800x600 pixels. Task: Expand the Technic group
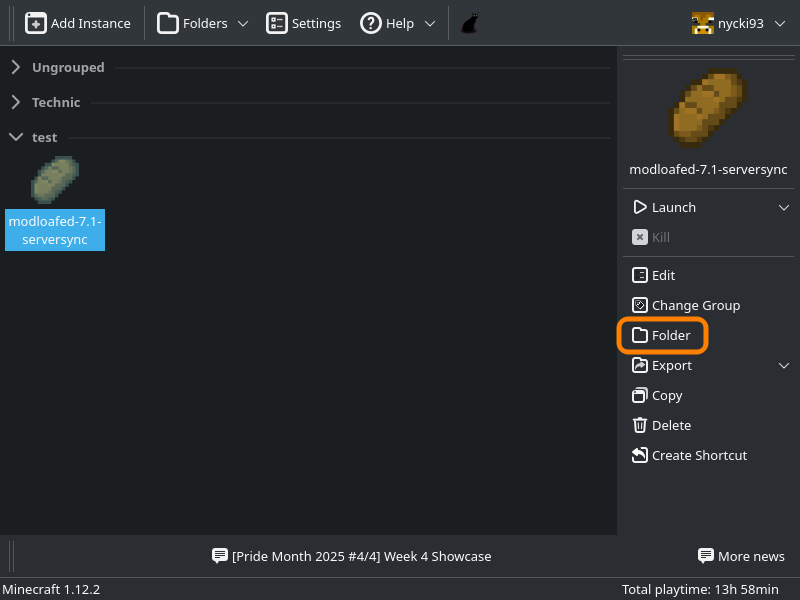16,102
